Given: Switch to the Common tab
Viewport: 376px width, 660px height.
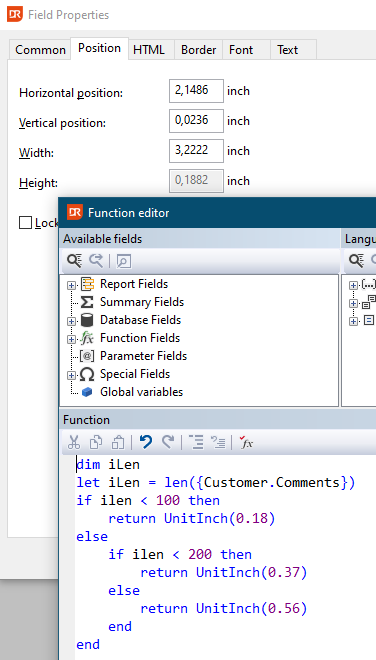Looking at the screenshot, I should (x=40, y=50).
